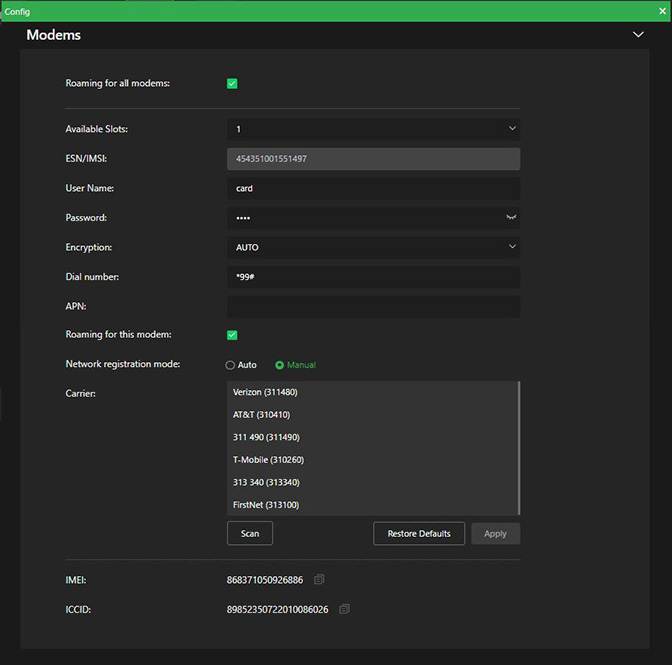Show password using the eye icon
Viewport: 672px width, 665px height.
[511, 217]
